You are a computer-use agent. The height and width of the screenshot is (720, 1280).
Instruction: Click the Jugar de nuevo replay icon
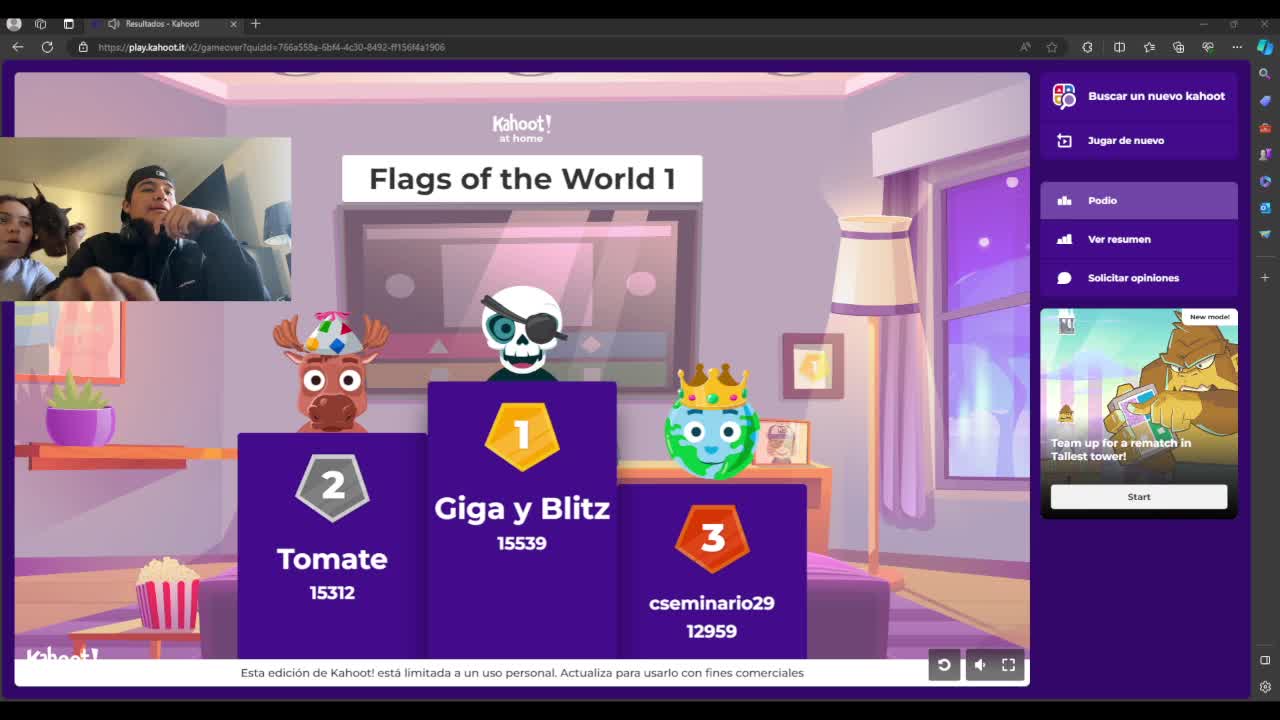point(1064,141)
